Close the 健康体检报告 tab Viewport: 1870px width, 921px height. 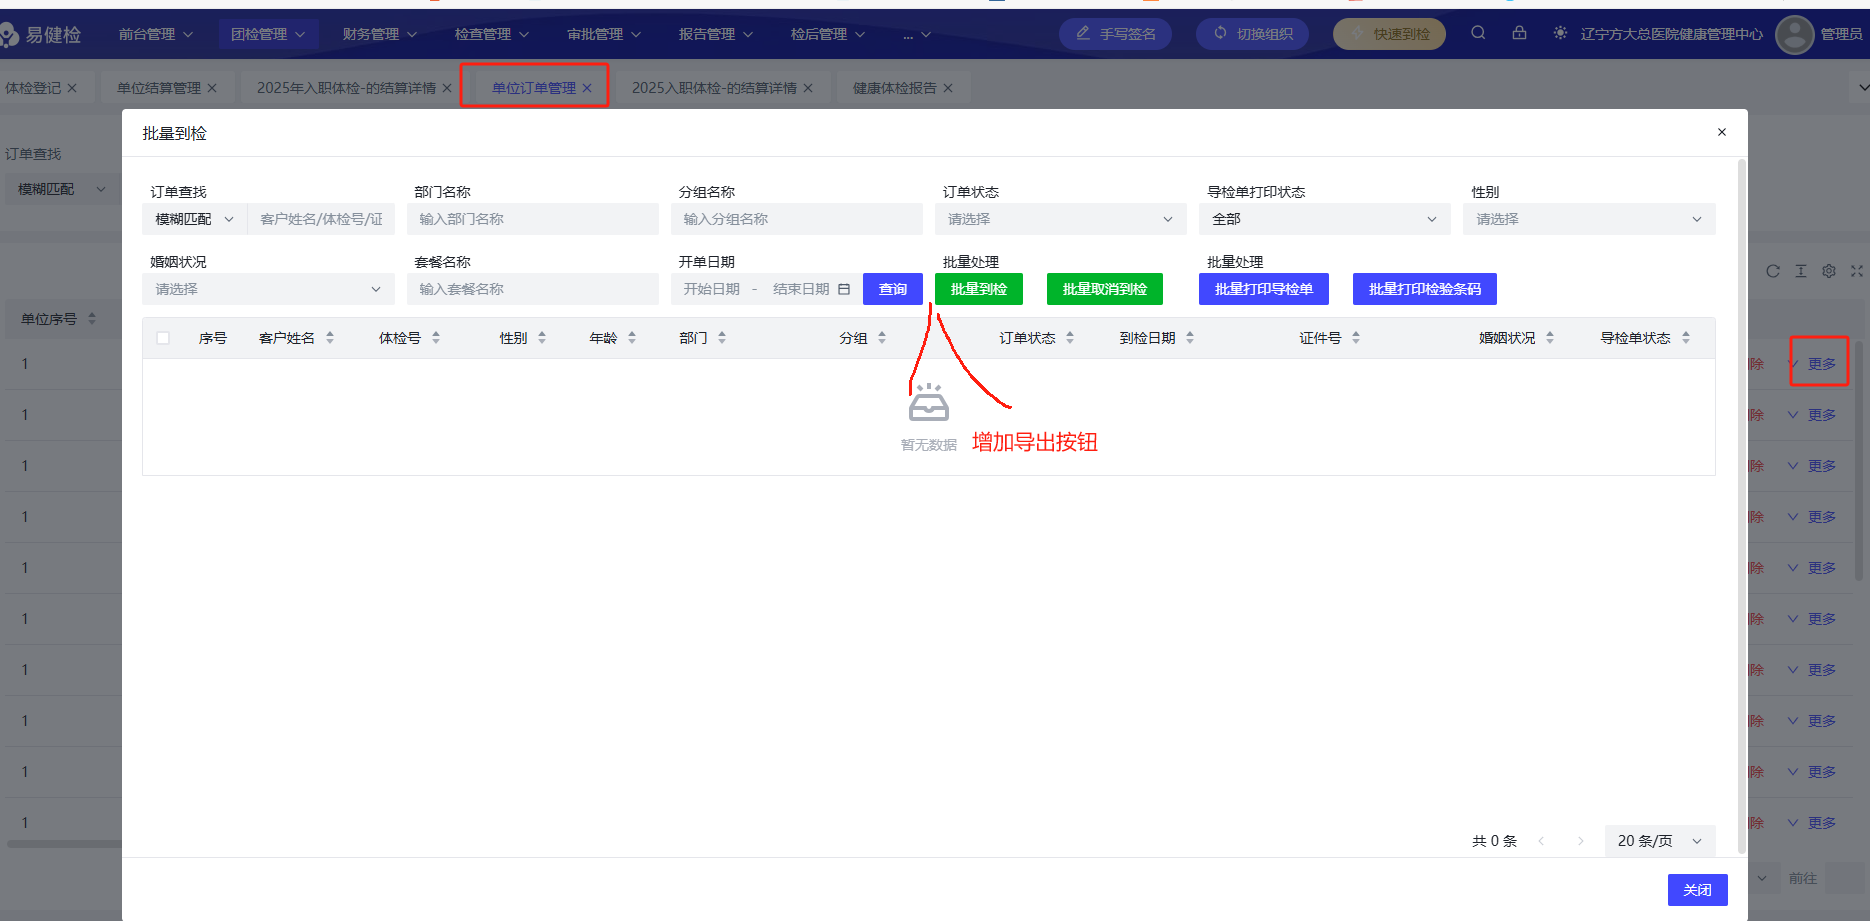948,88
